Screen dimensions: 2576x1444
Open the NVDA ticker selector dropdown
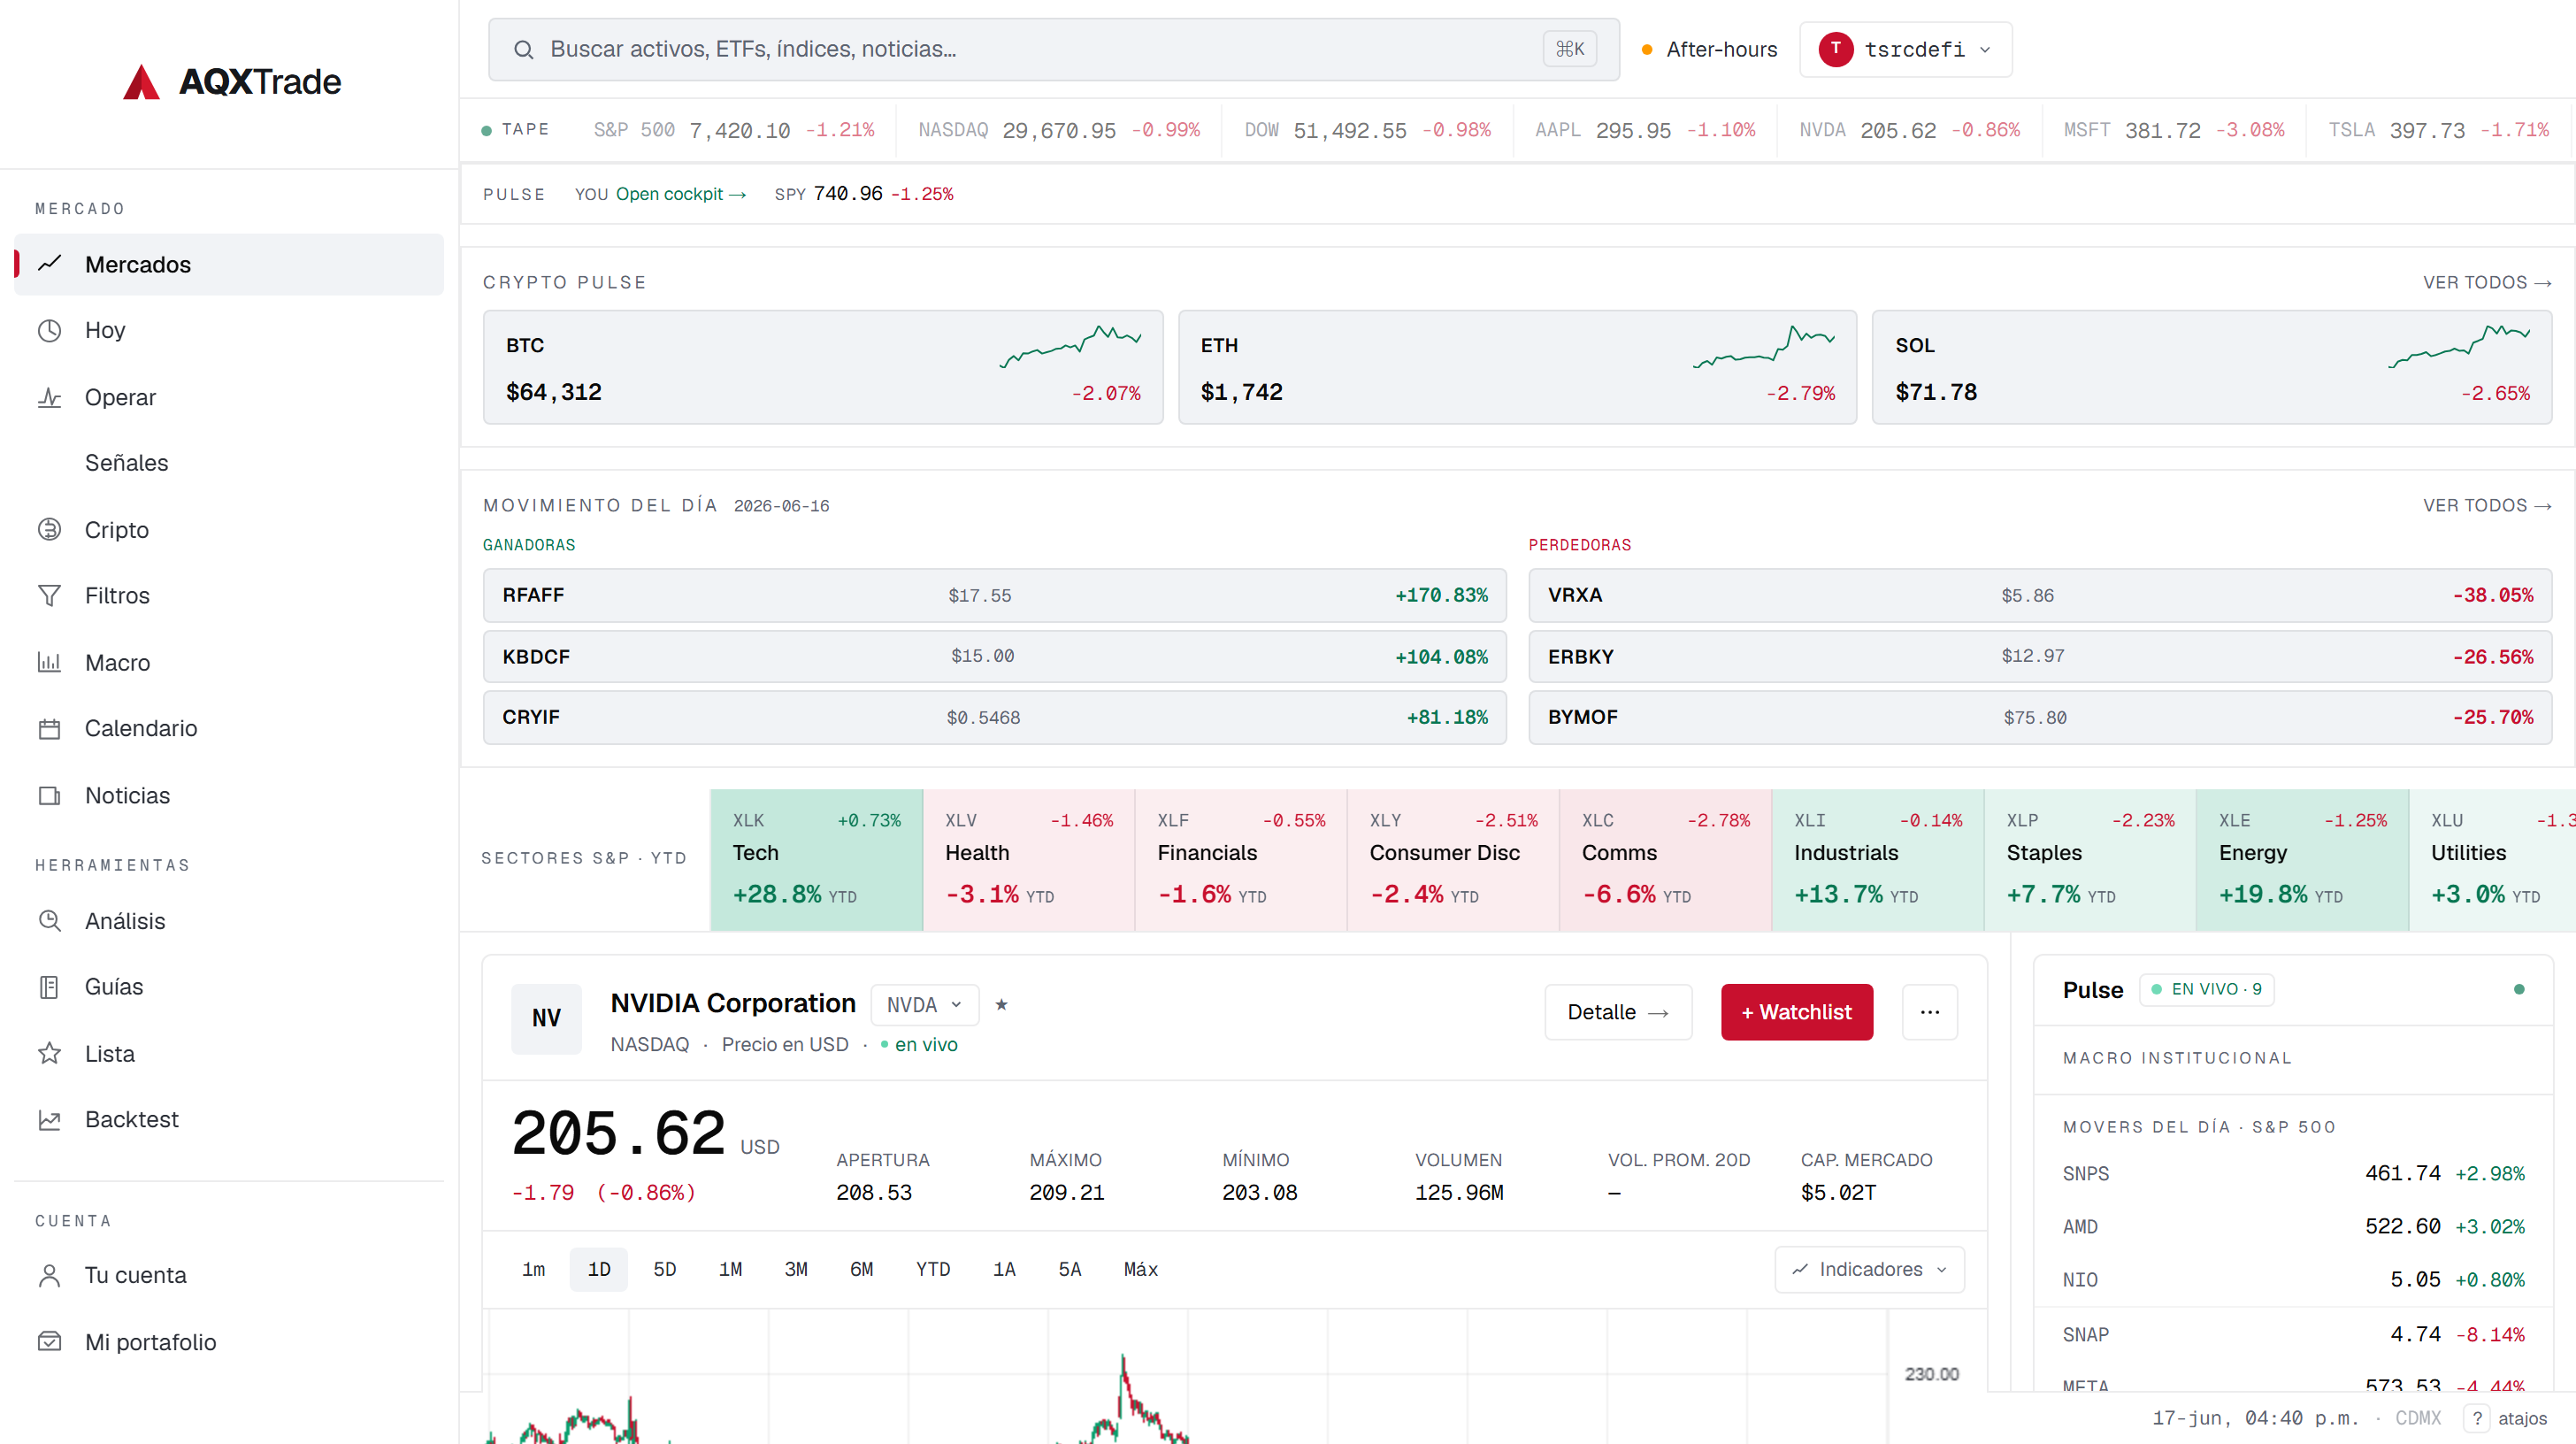[924, 1004]
